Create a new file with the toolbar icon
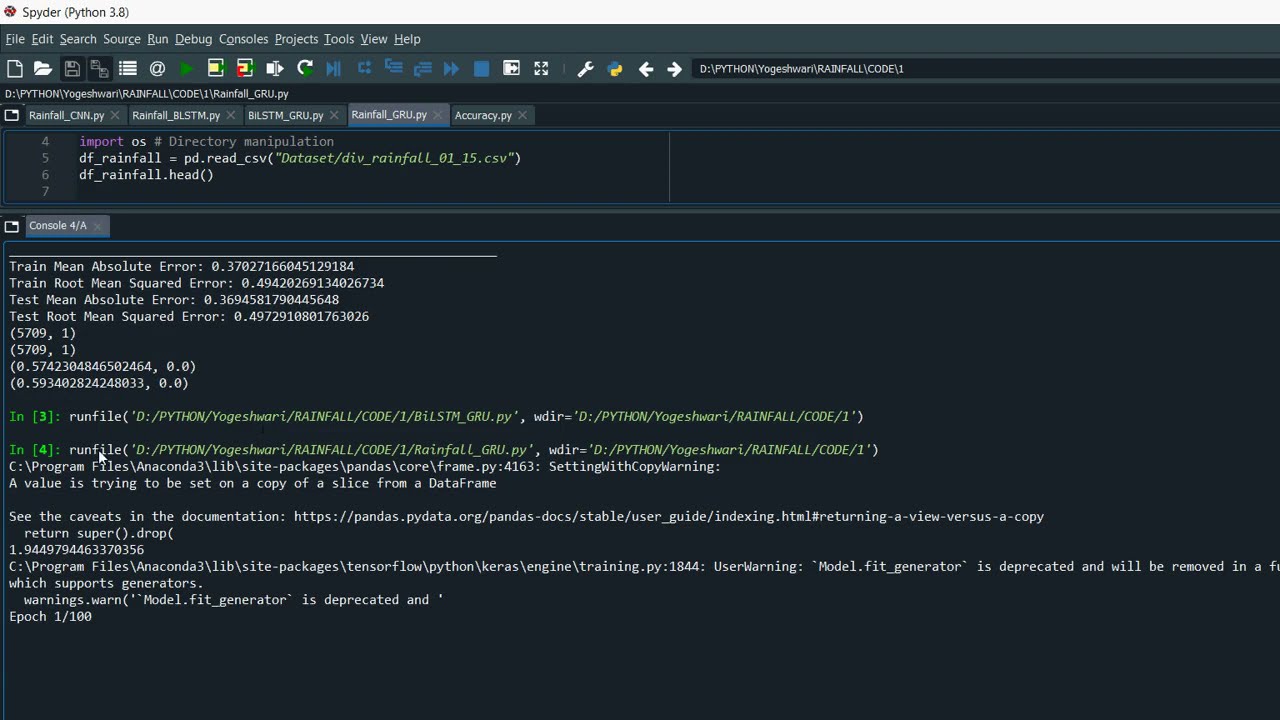The height and width of the screenshot is (720, 1280). tap(15, 69)
